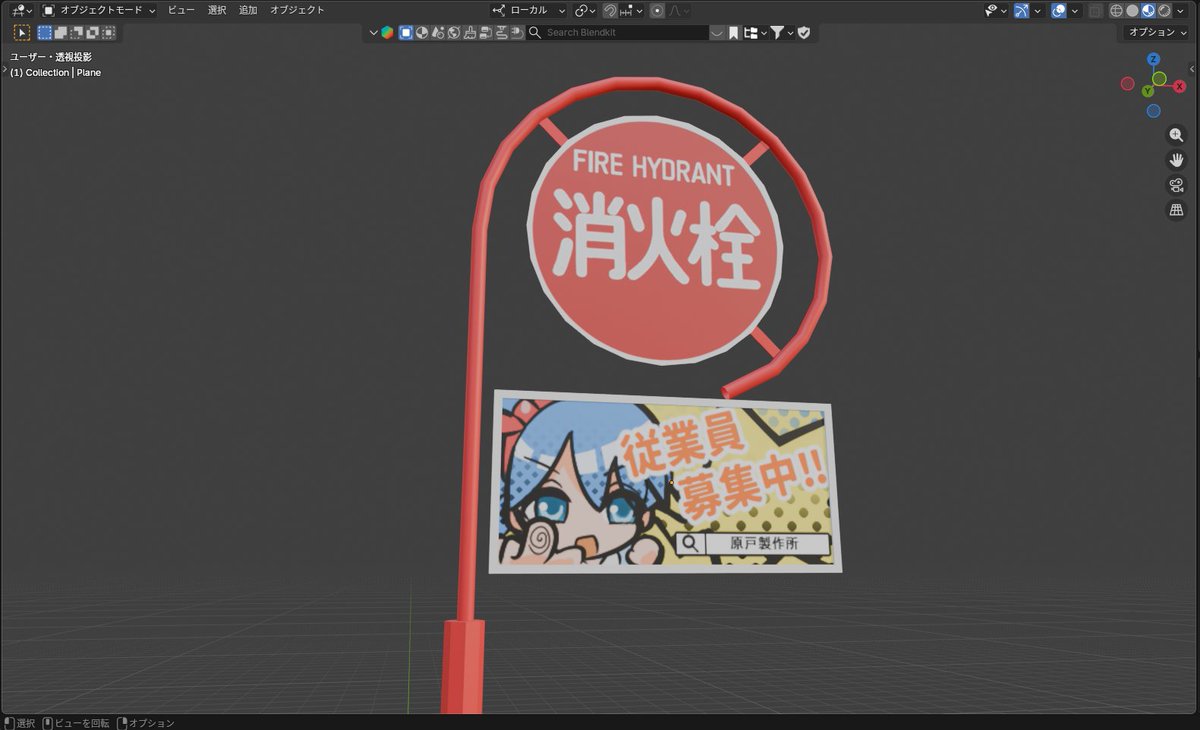The width and height of the screenshot is (1200, 730).
Task: Click the Z axis on navigation gizmo
Action: pos(1153,59)
